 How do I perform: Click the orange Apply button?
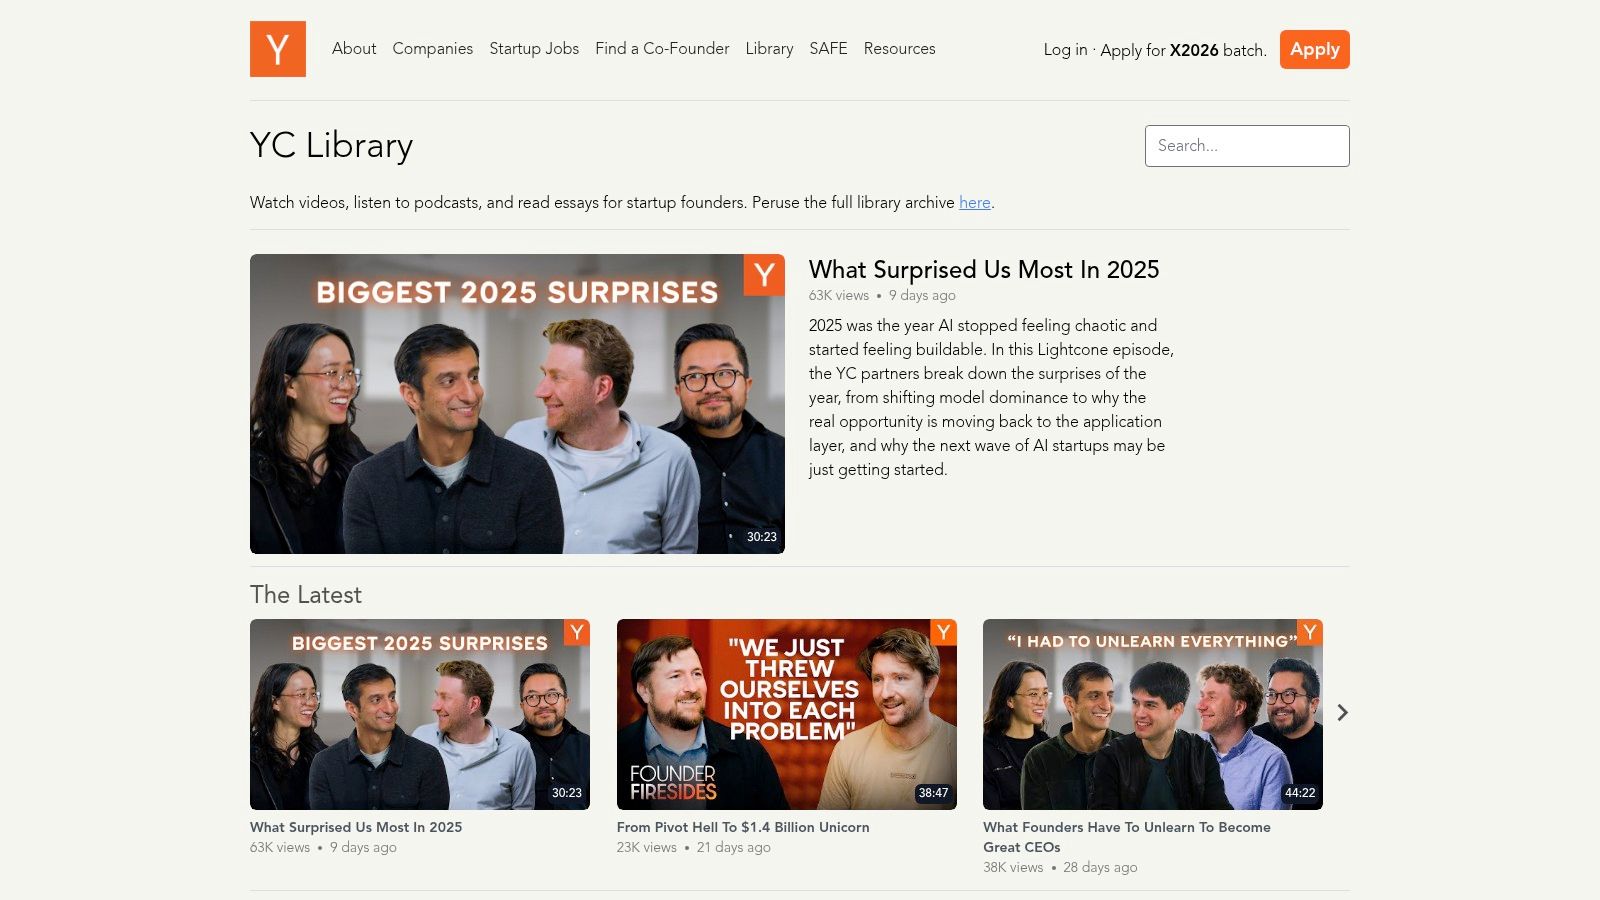tap(1314, 49)
